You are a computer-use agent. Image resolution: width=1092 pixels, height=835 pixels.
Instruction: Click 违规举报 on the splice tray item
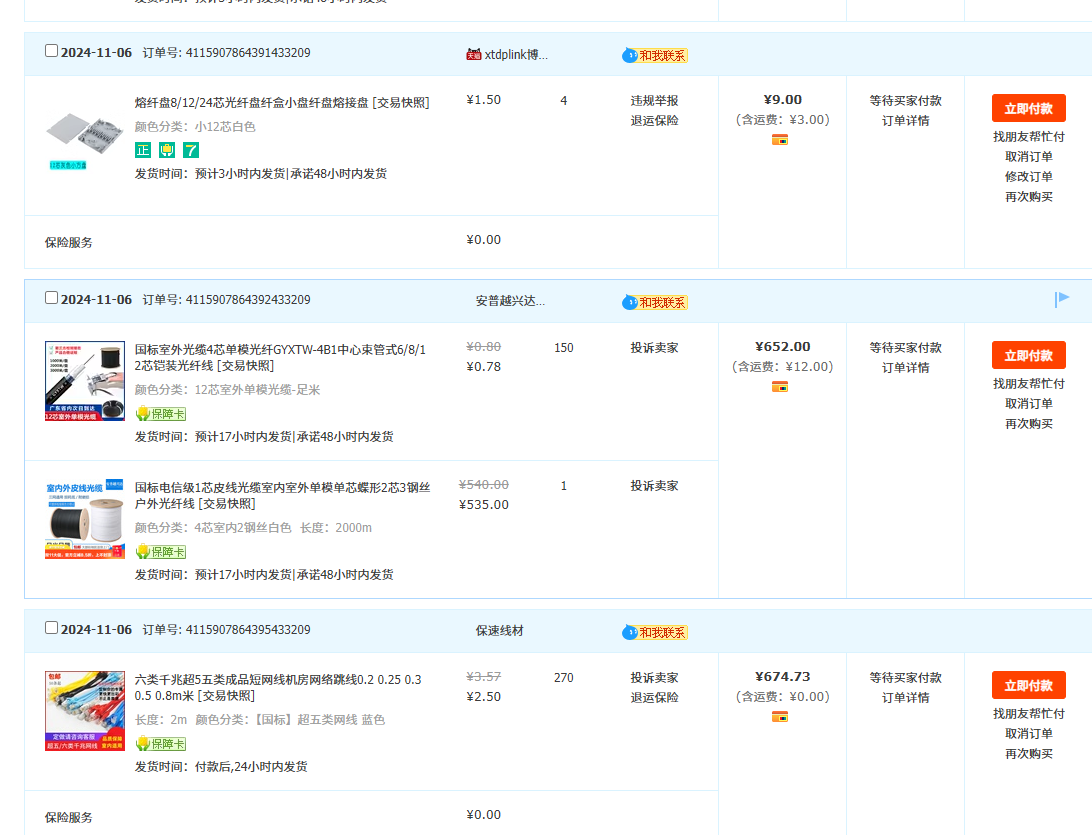(x=654, y=101)
